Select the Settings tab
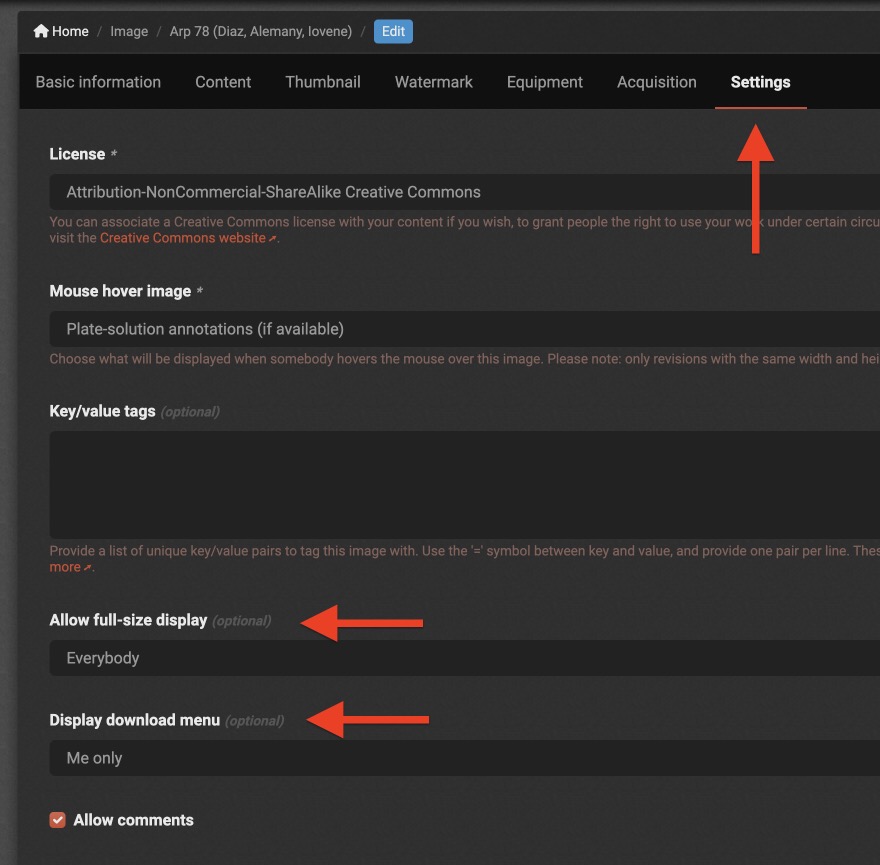 point(760,82)
